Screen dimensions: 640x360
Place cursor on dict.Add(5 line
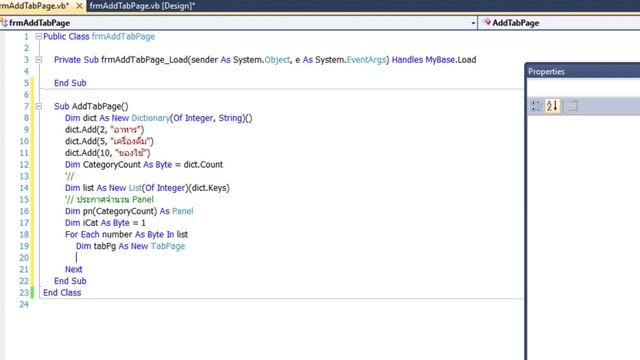(x=109, y=141)
